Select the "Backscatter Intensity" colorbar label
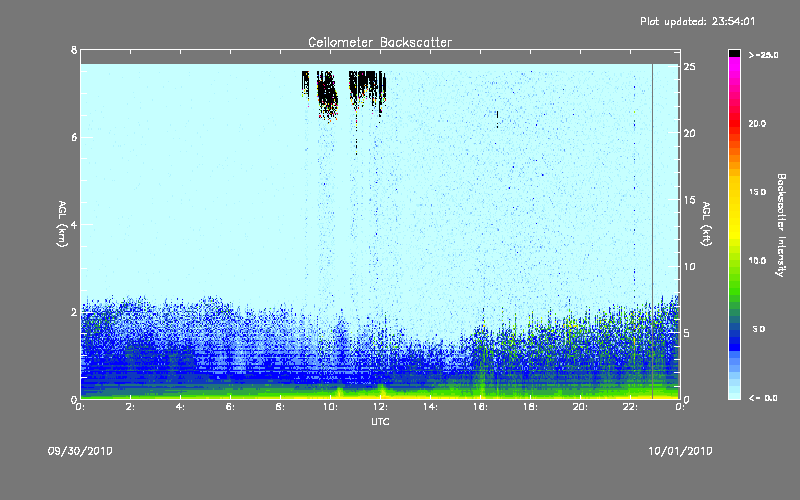Viewport: 800px width, 500px height. click(x=781, y=225)
